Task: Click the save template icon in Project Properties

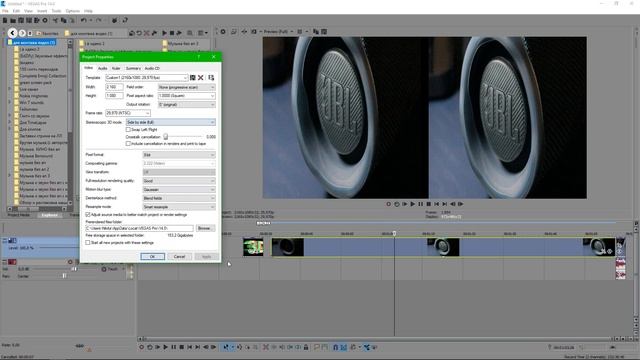Action: pyautogui.click(x=193, y=78)
